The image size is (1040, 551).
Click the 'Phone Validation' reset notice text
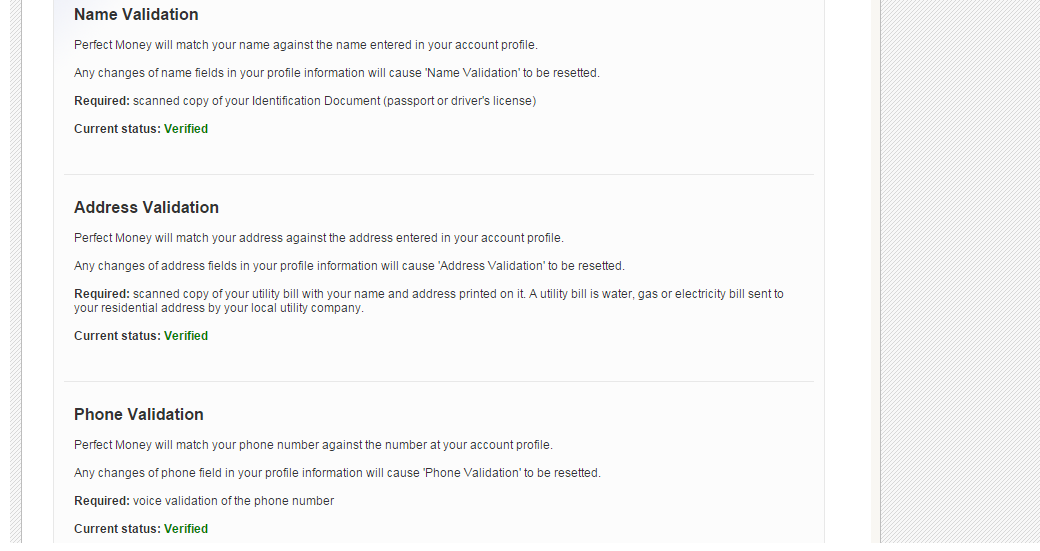pos(337,473)
